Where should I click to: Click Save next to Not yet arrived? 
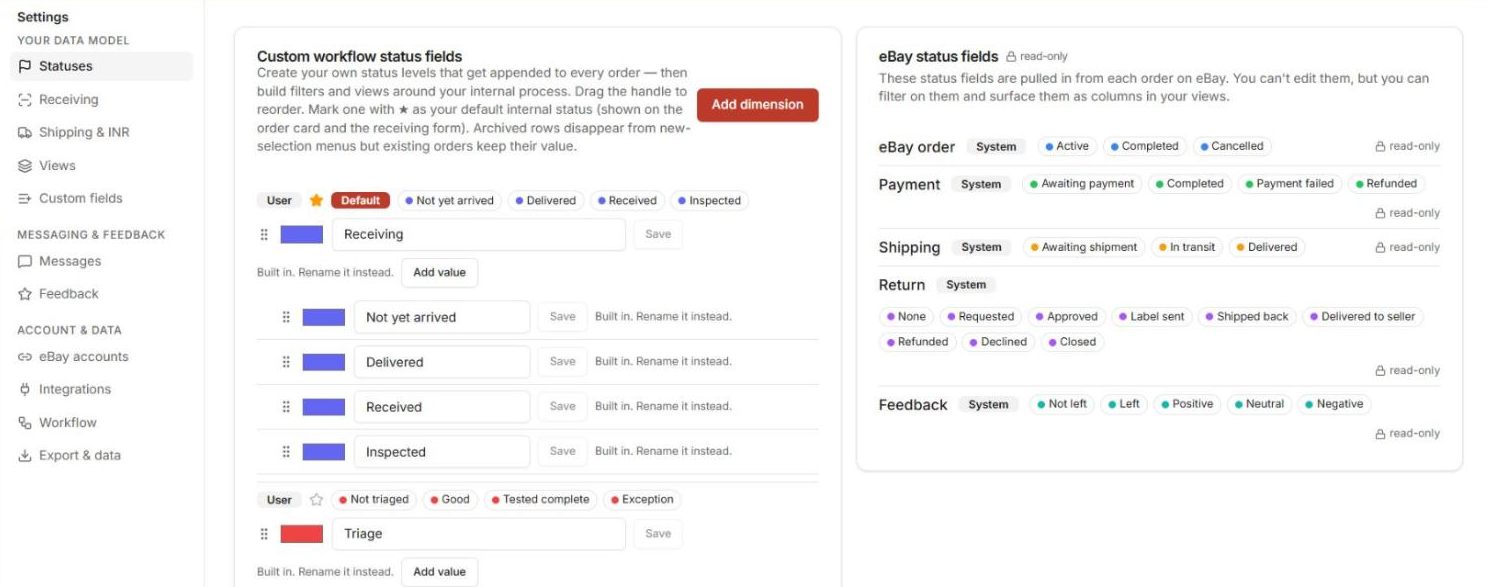(x=563, y=317)
